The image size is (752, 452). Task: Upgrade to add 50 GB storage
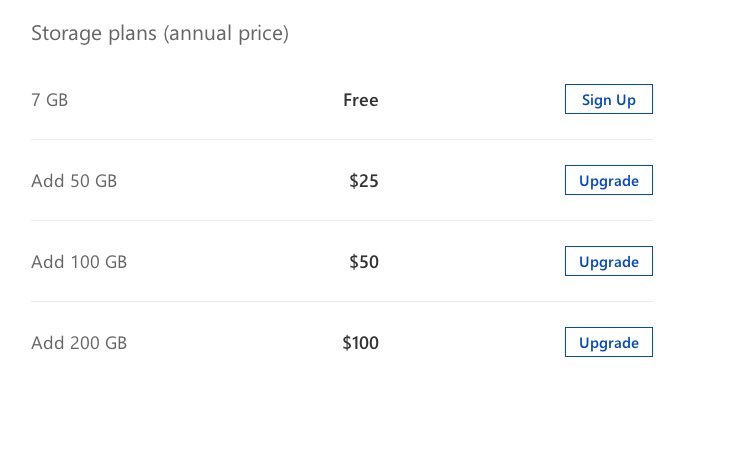point(608,181)
